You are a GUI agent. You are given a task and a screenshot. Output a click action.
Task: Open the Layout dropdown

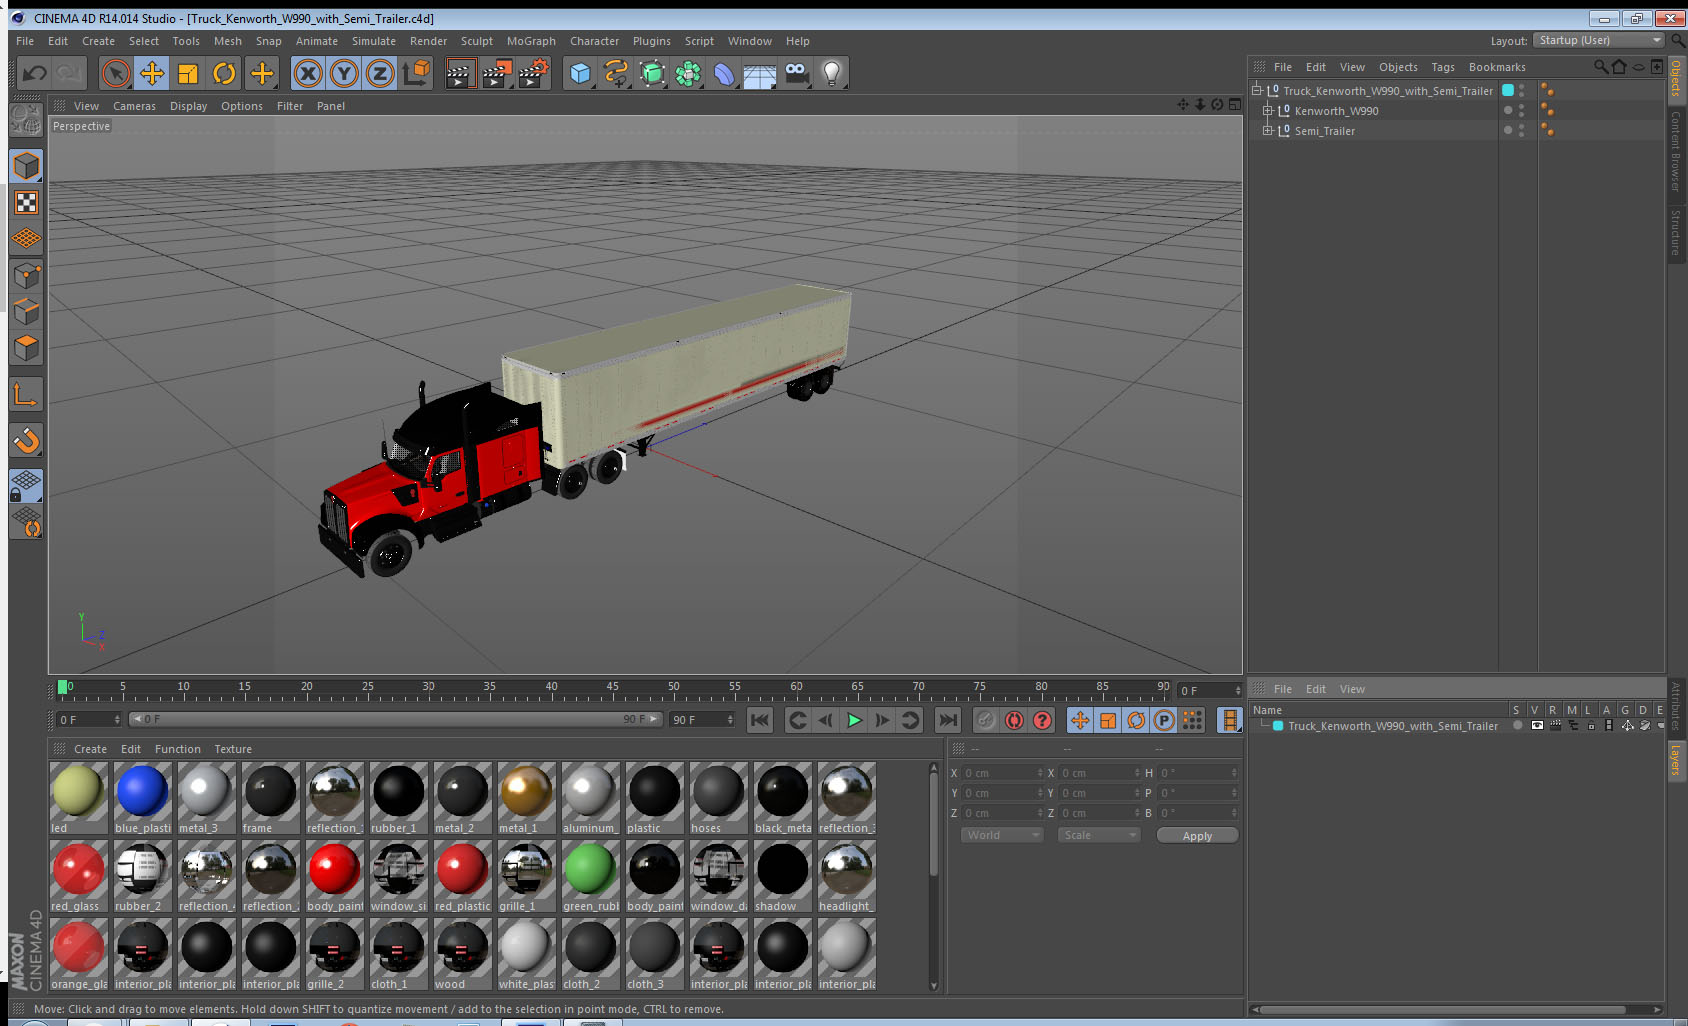1599,40
